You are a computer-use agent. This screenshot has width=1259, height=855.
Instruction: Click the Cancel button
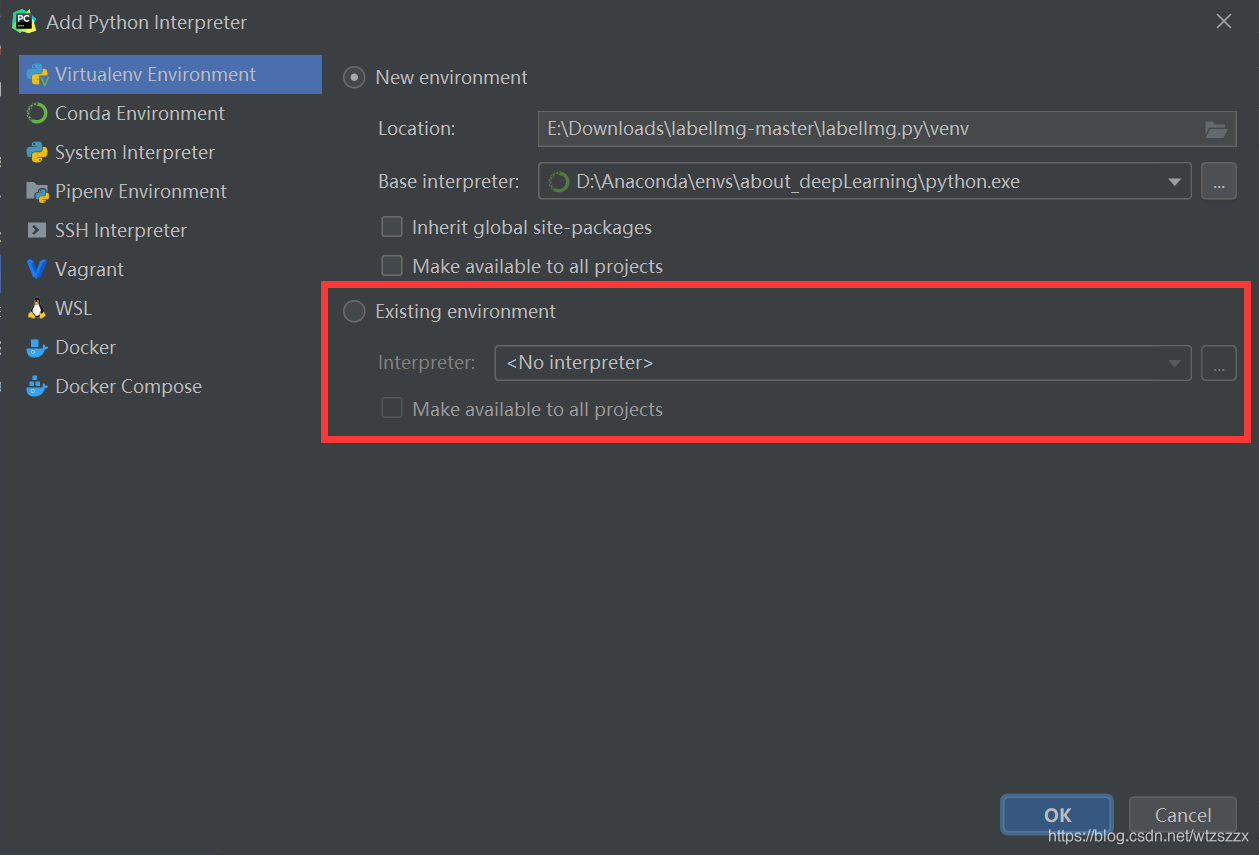[1183, 815]
